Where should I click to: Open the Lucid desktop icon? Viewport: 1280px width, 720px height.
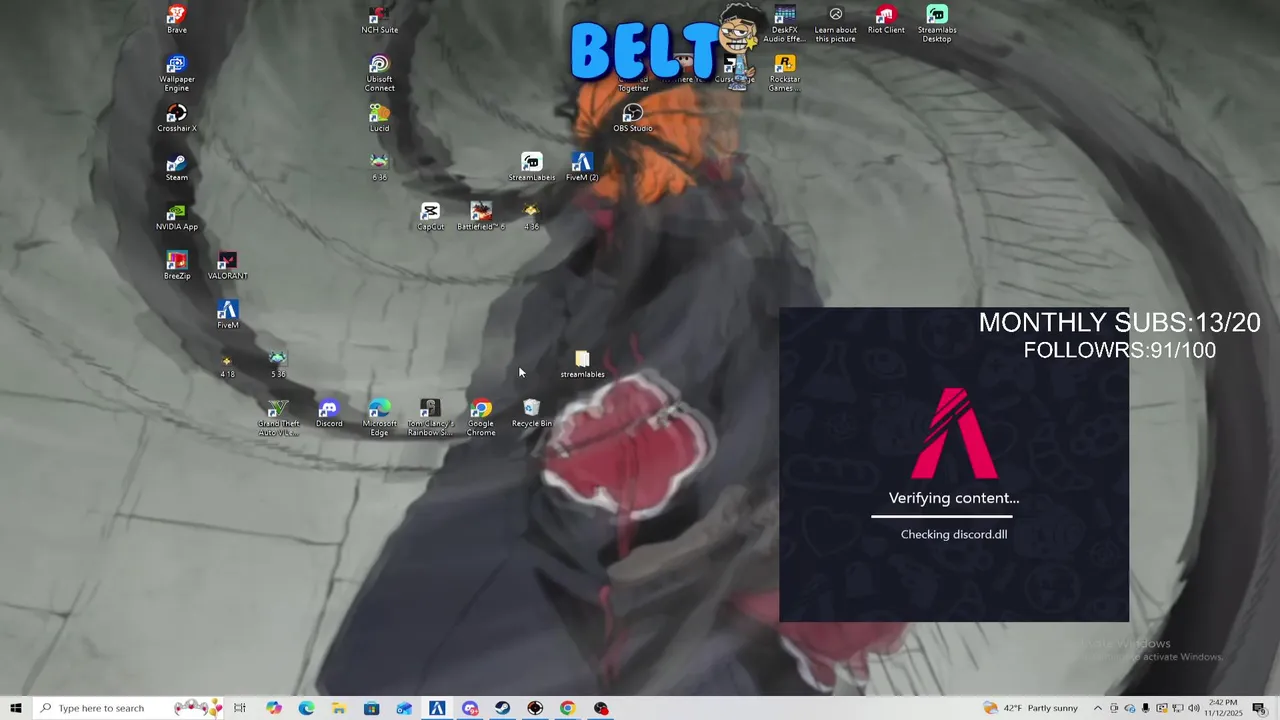(379, 118)
